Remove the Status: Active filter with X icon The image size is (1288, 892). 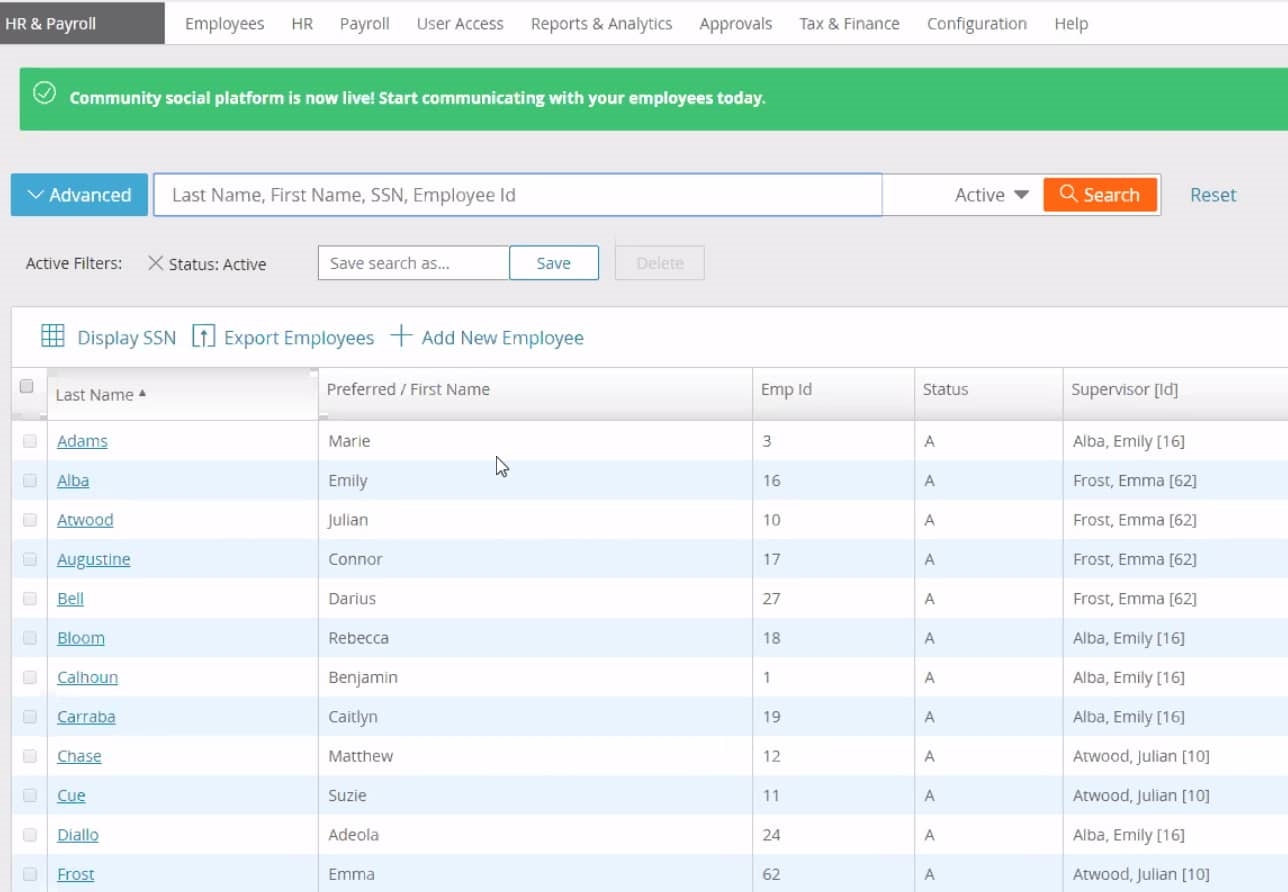pyautogui.click(x=155, y=263)
